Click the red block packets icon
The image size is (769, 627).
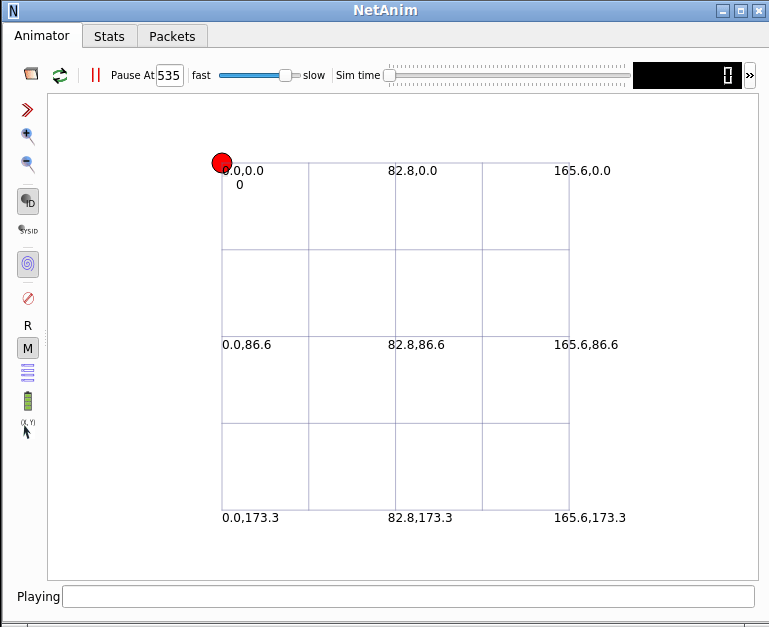pyautogui.click(x=28, y=298)
